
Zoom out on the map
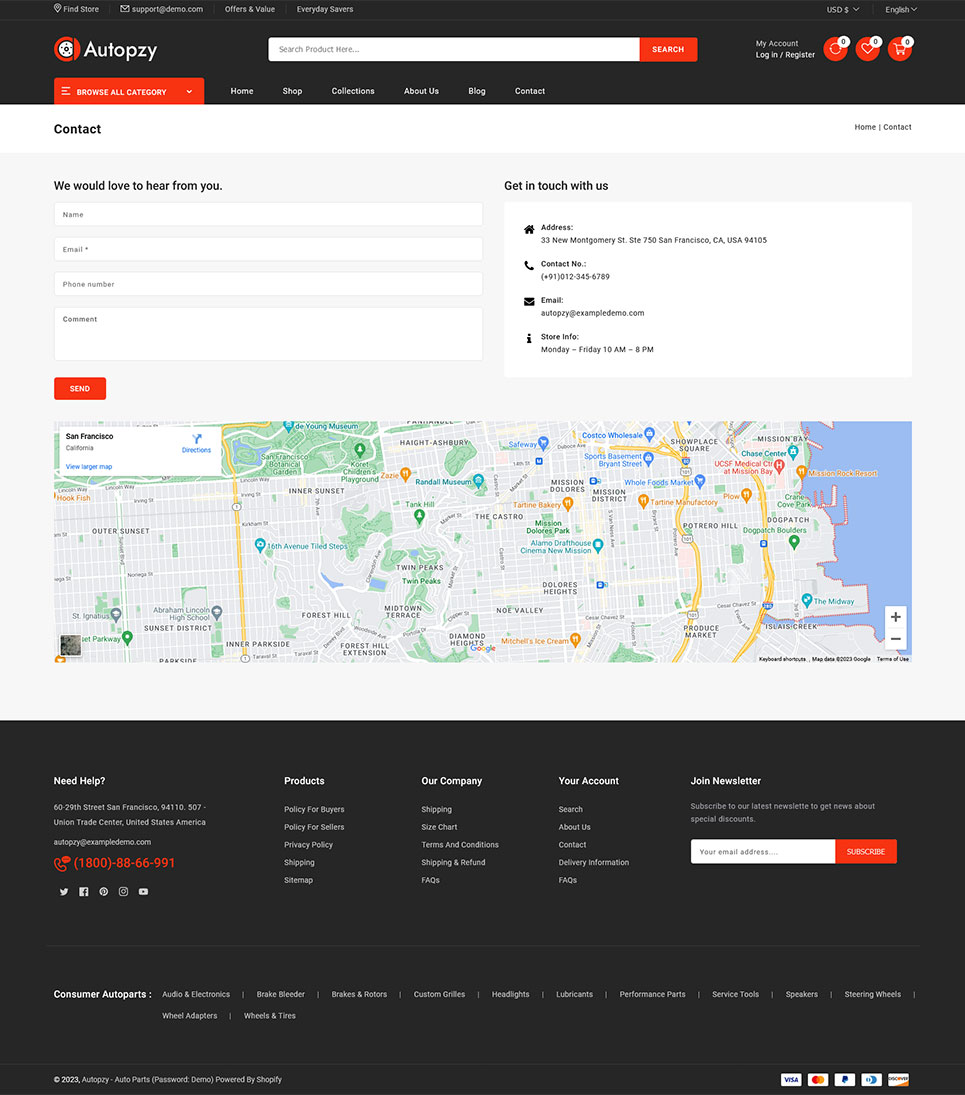(895, 639)
